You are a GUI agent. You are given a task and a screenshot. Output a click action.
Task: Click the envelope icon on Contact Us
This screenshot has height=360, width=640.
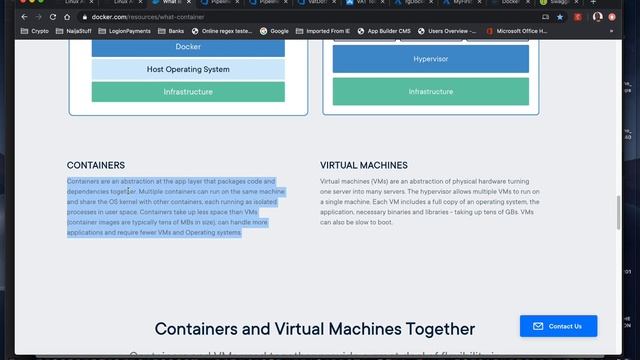pyautogui.click(x=538, y=326)
